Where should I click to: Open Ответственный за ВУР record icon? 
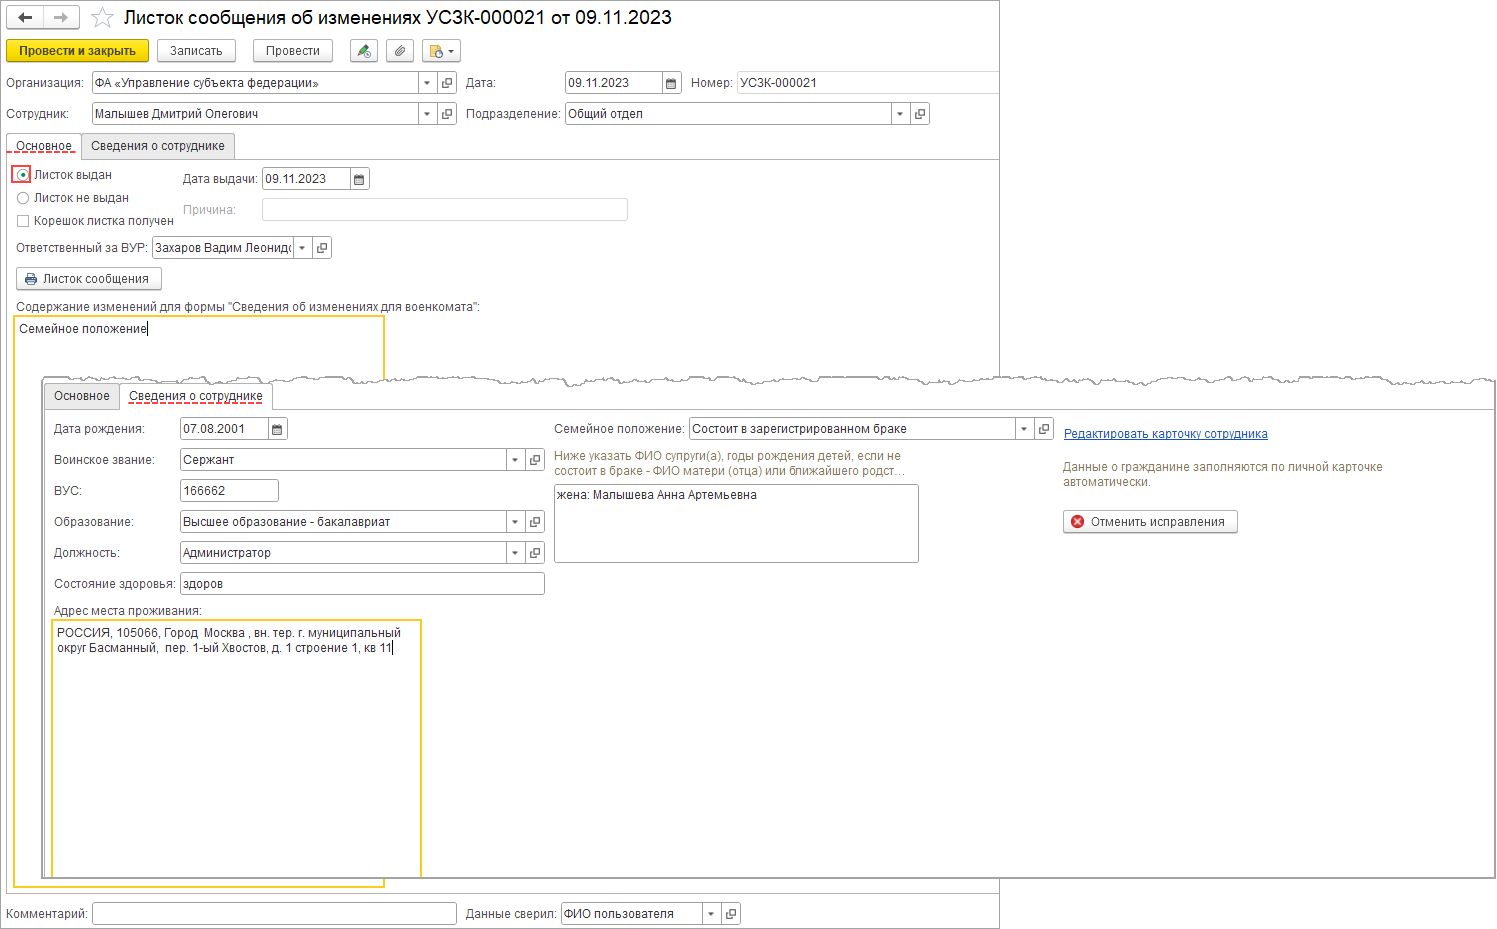point(322,248)
